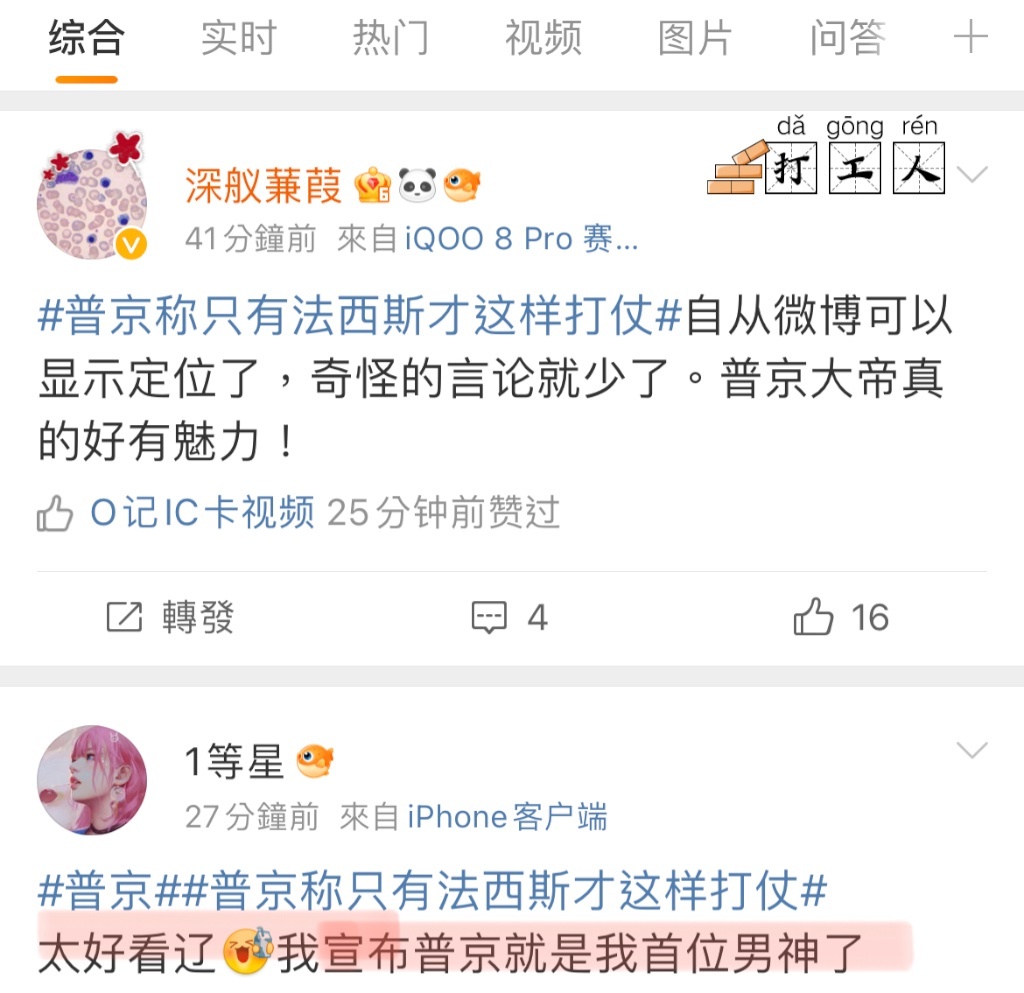The width and height of the screenshot is (1024, 993).
Task: Open comments icon showing 4 replies
Action: tap(489, 616)
